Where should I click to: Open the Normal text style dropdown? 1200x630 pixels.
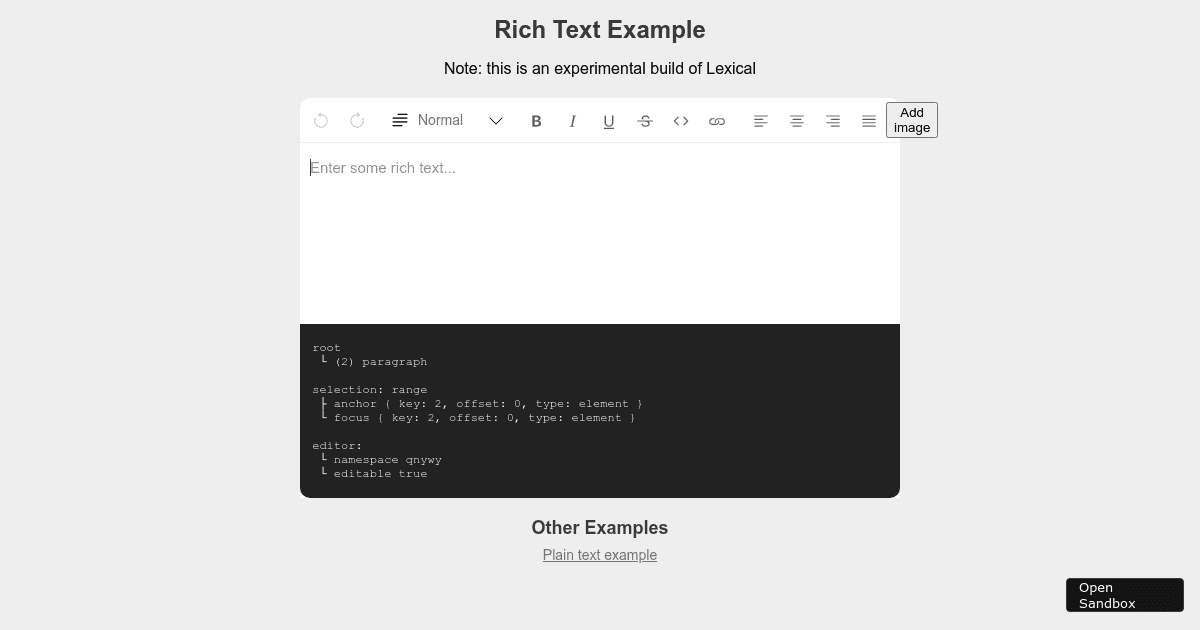(x=440, y=120)
